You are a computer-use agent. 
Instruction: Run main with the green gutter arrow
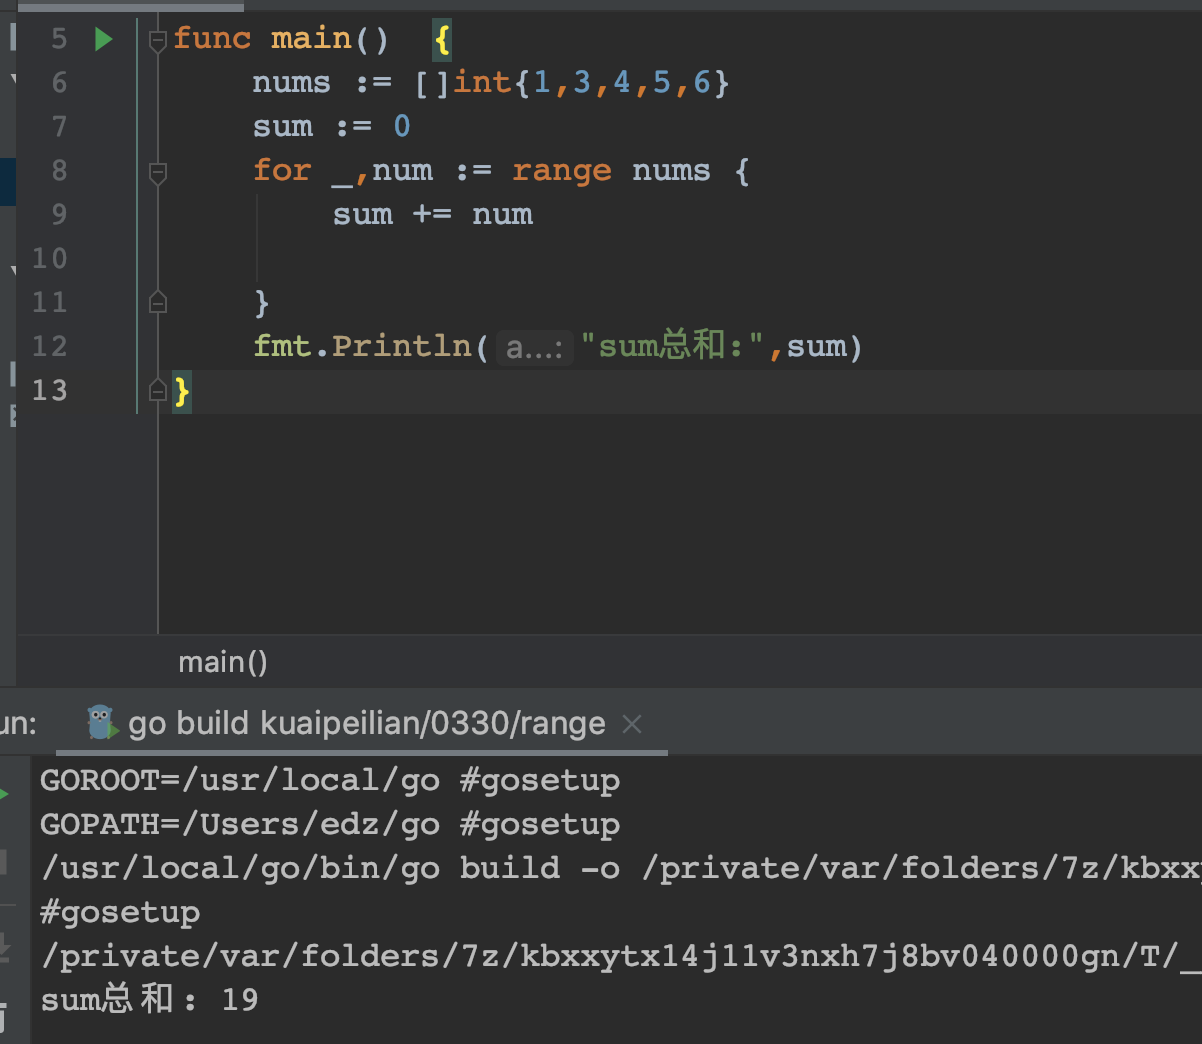click(104, 39)
